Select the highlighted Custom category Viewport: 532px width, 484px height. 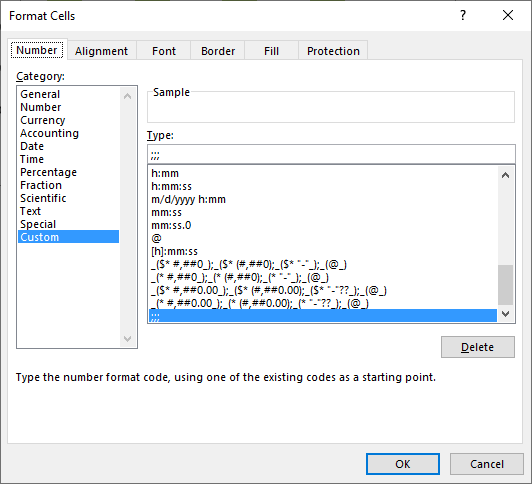click(x=69, y=237)
